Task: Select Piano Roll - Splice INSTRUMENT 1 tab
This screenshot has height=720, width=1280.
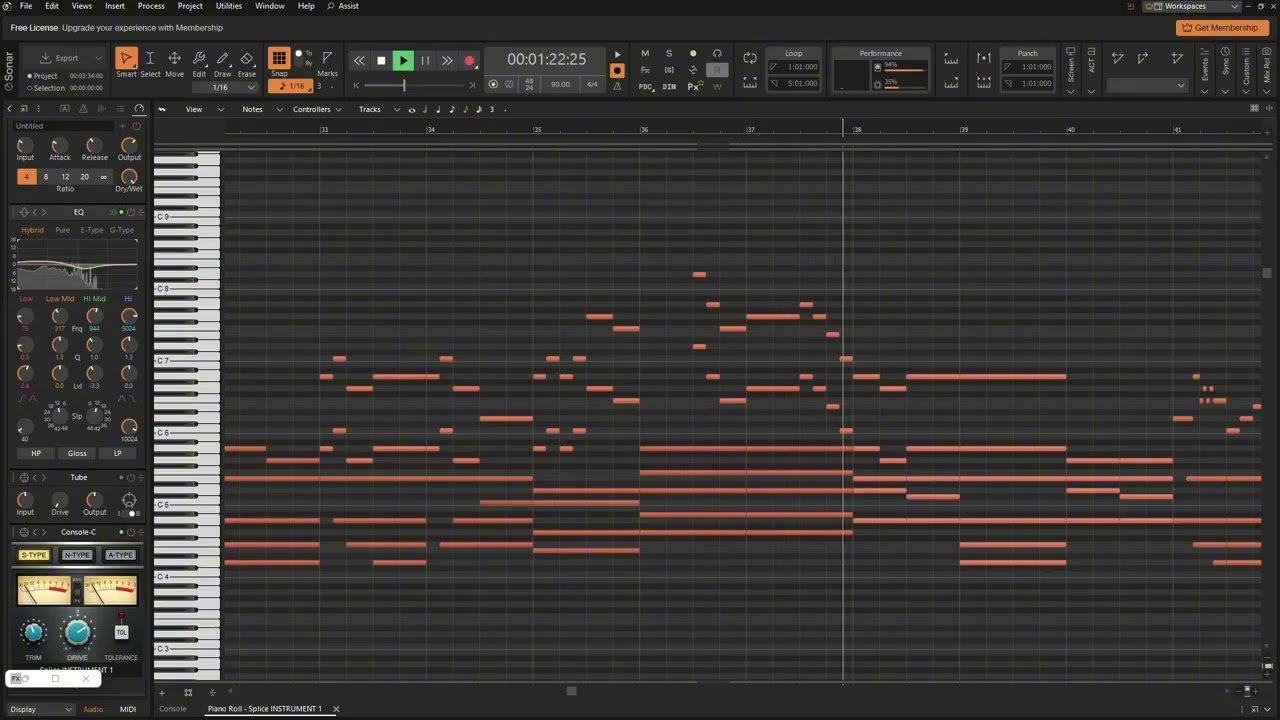Action: click(265, 709)
